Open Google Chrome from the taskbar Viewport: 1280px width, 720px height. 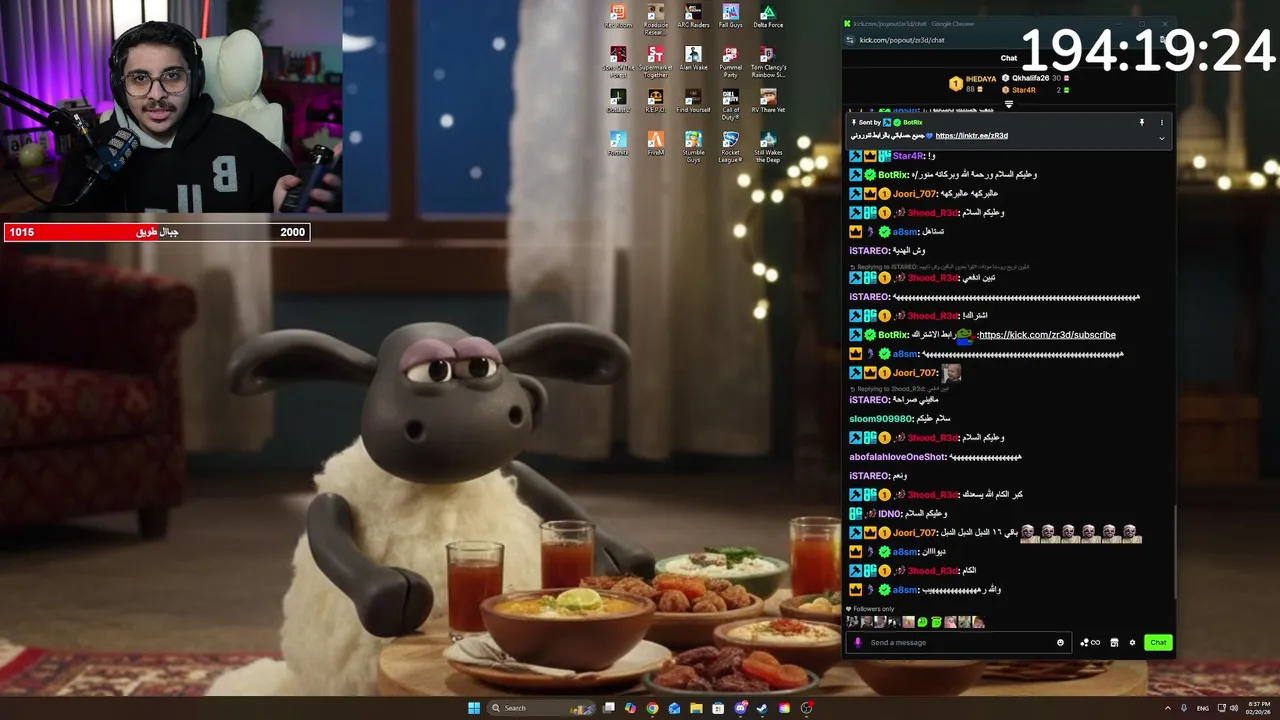(x=652, y=708)
